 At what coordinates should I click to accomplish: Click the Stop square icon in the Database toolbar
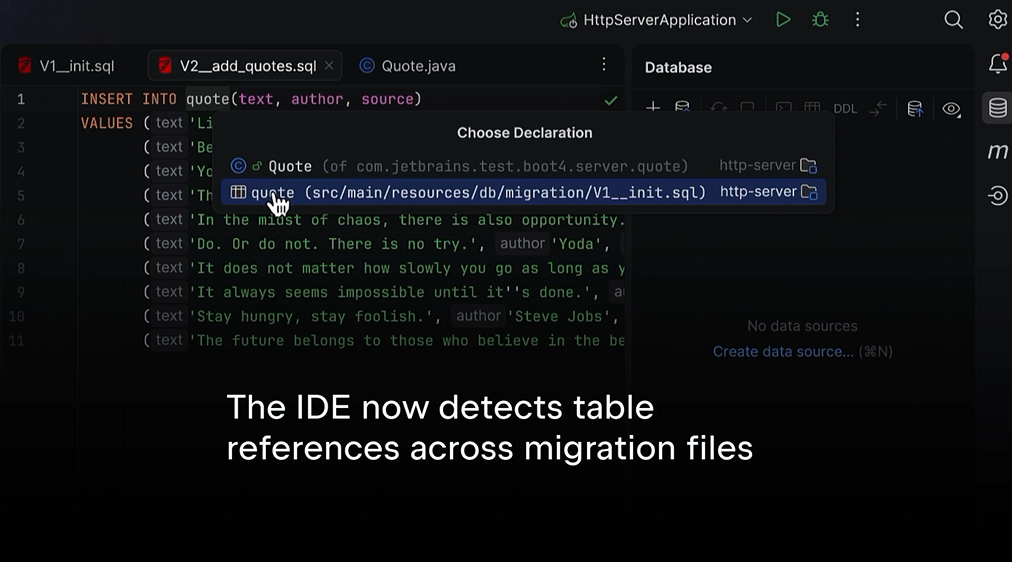point(747,108)
